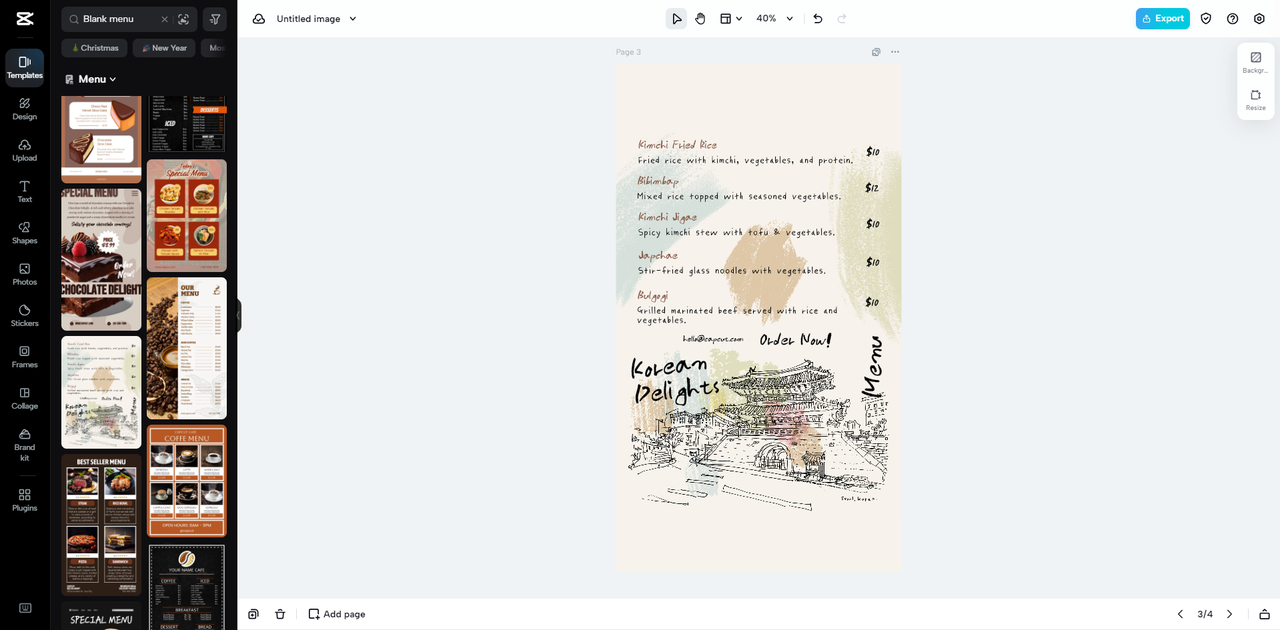This screenshot has height=630, width=1280.
Task: Activate the Hand pan tool
Action: [x=701, y=19]
